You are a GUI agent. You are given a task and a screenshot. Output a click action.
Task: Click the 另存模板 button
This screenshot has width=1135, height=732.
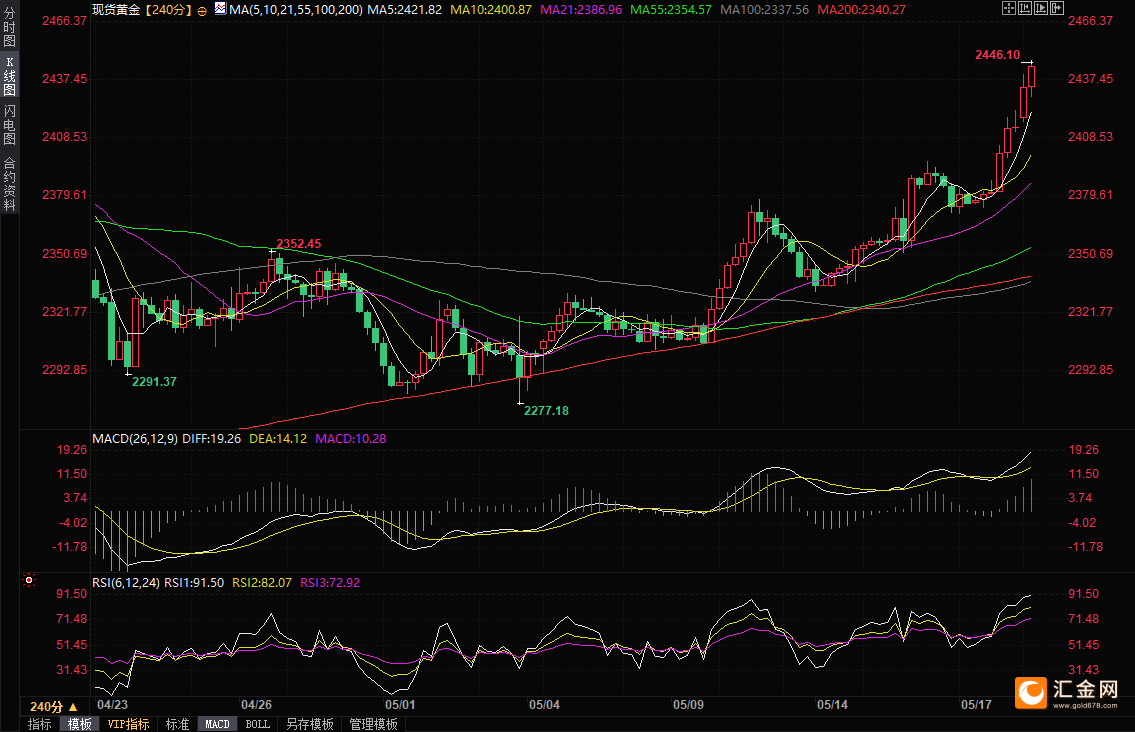tap(309, 724)
